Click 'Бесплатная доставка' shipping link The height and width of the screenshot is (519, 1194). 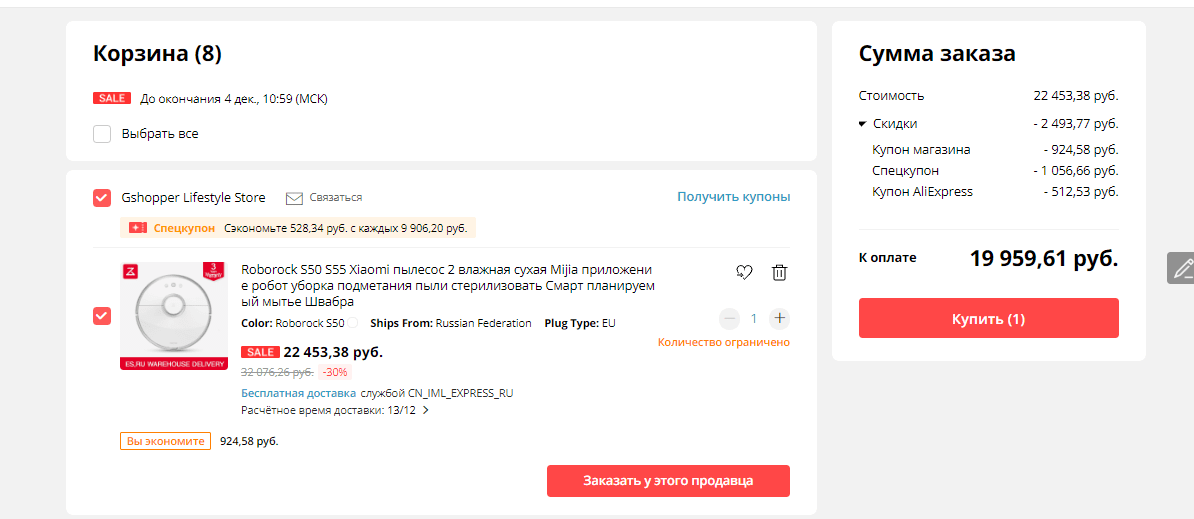point(298,393)
